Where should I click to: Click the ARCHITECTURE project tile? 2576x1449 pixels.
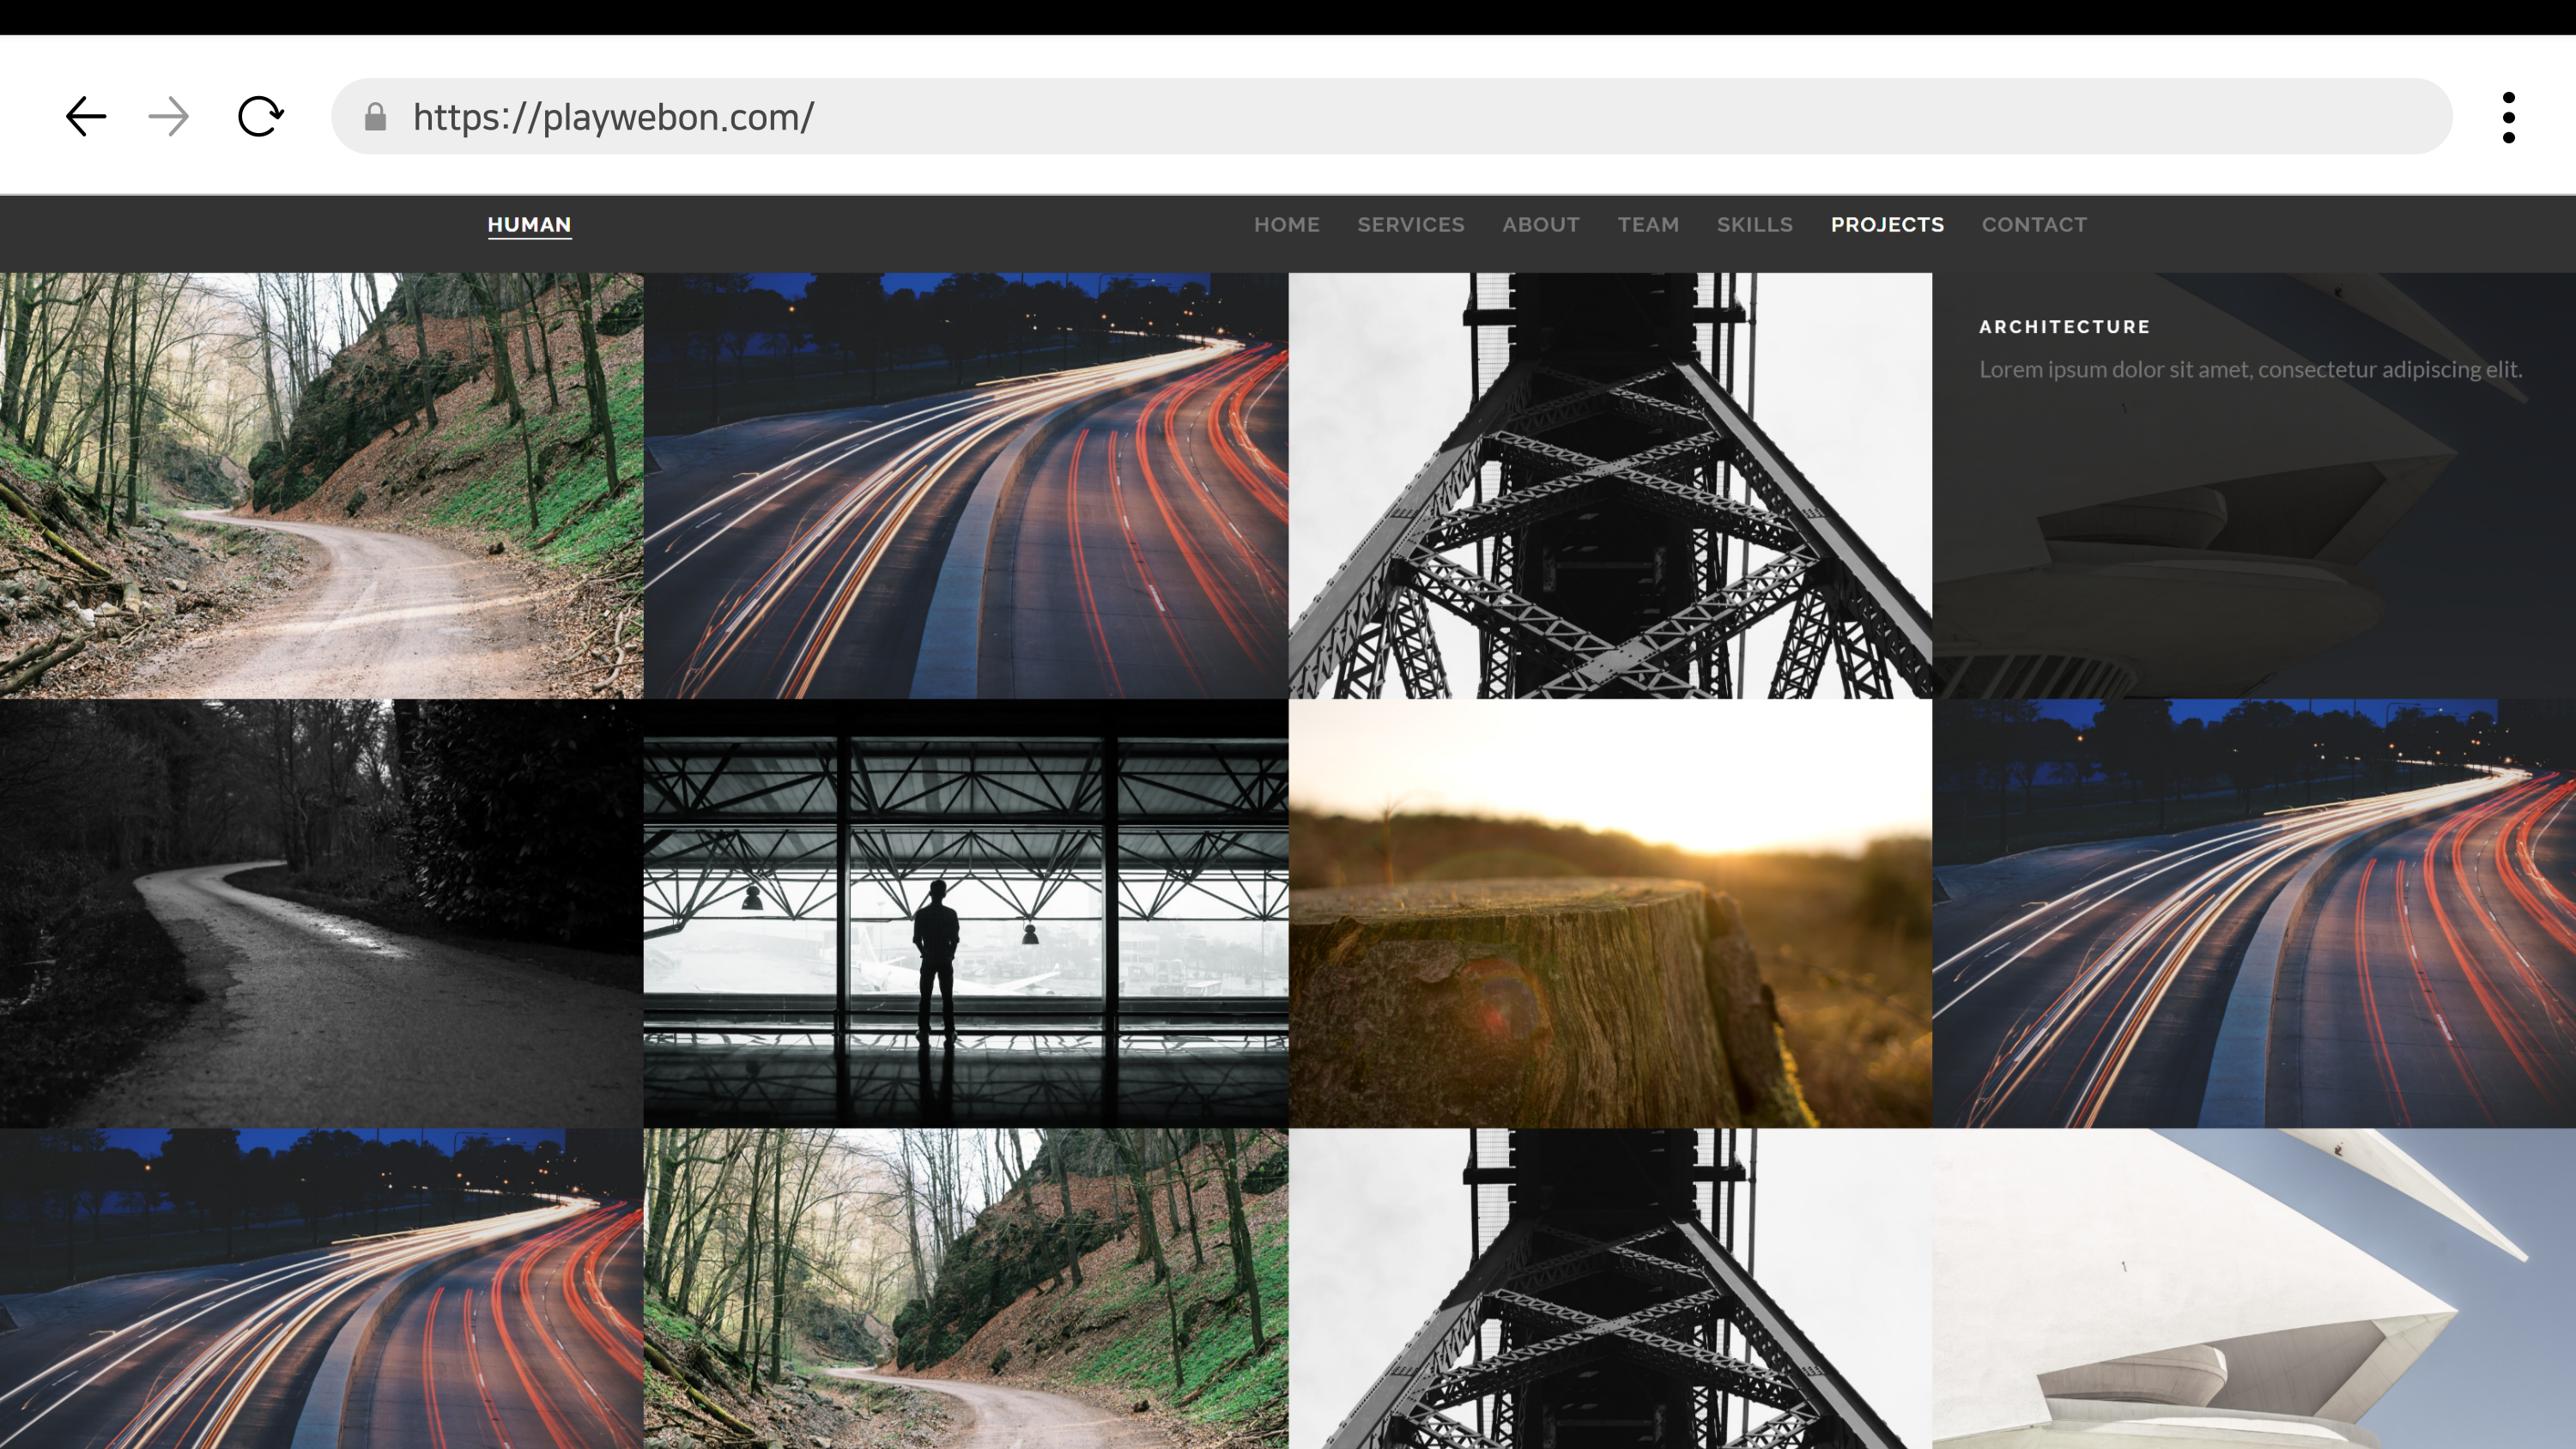(x=2253, y=485)
